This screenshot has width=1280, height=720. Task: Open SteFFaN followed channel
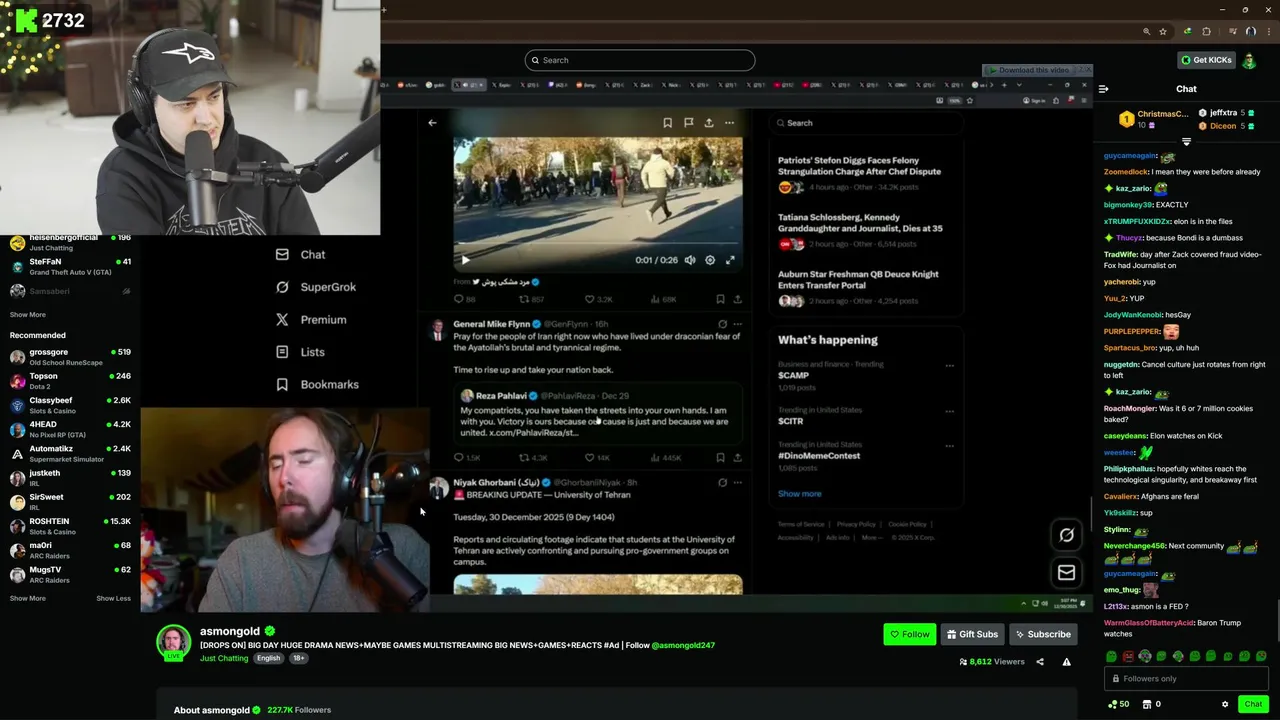pos(70,267)
